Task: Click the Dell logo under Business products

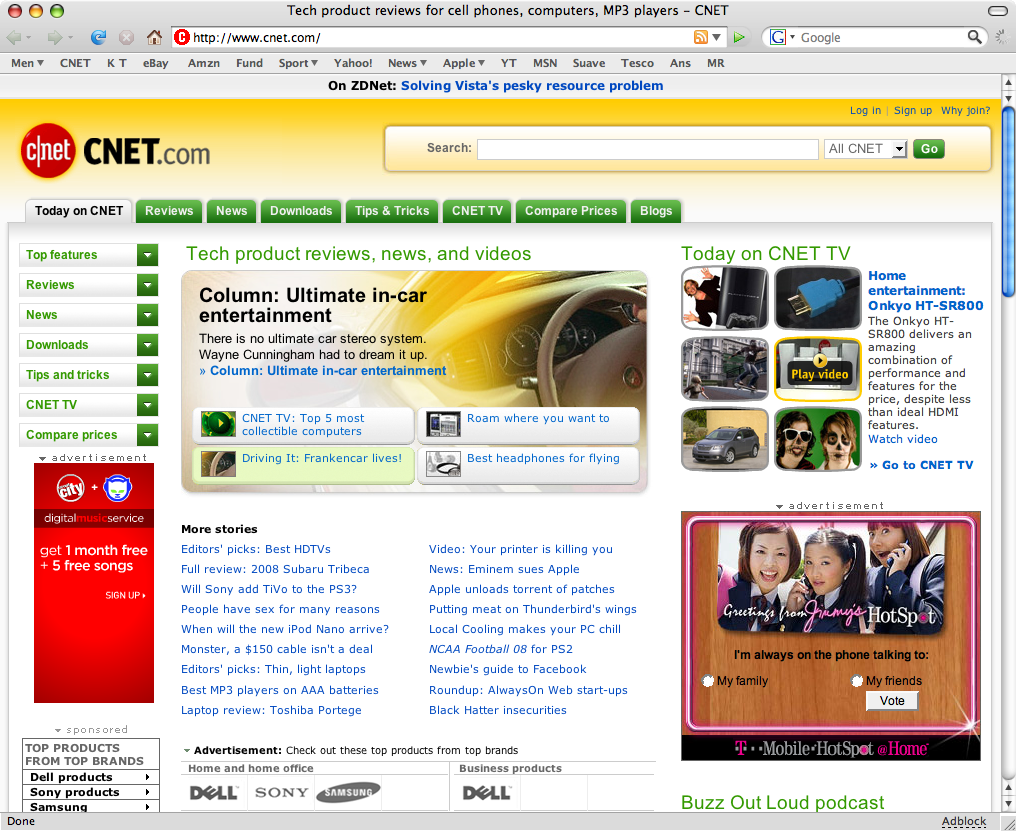Action: click(x=486, y=792)
